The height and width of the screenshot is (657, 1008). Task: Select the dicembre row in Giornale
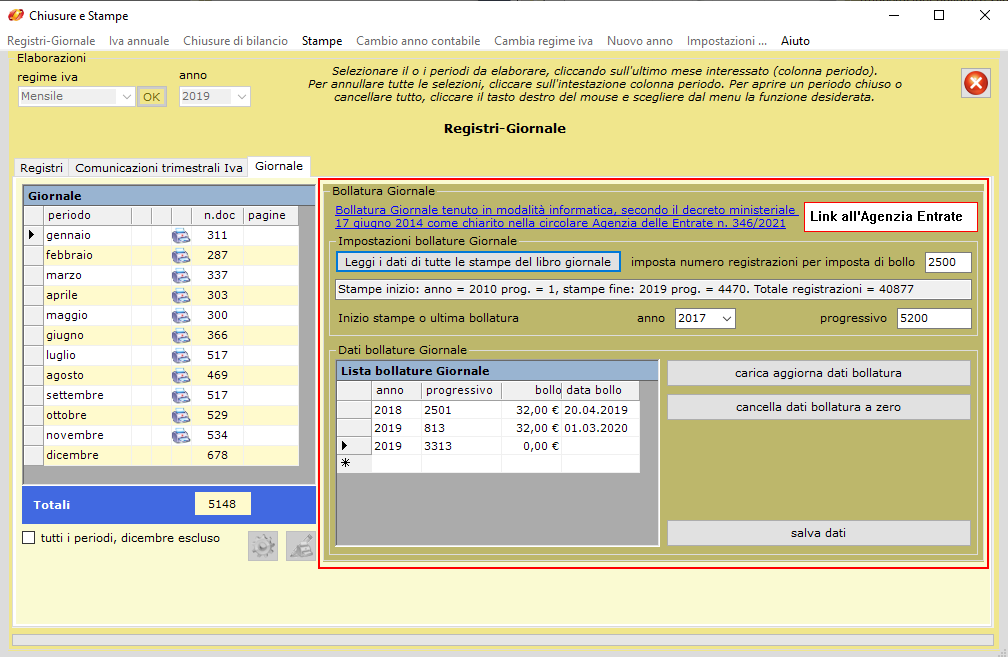tap(72, 455)
